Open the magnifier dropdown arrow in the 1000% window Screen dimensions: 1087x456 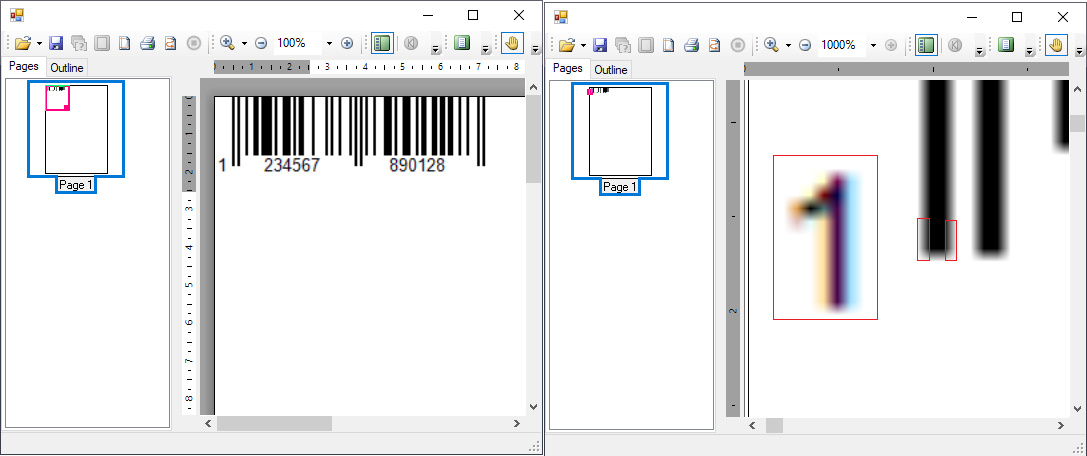tap(788, 46)
